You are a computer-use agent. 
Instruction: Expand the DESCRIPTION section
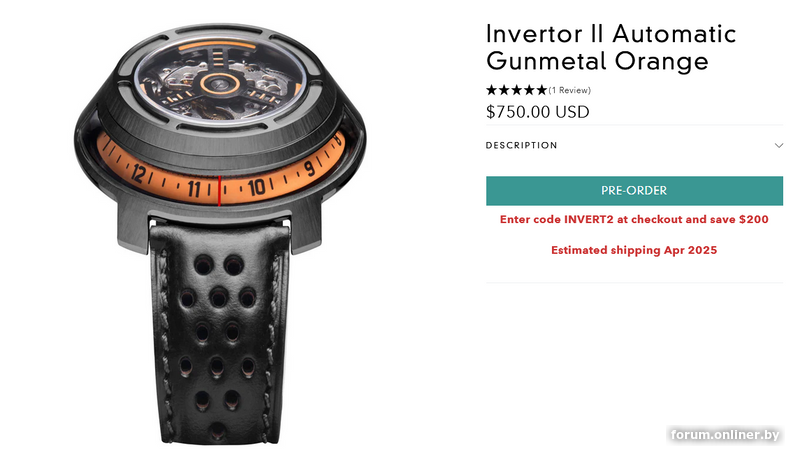coord(634,145)
